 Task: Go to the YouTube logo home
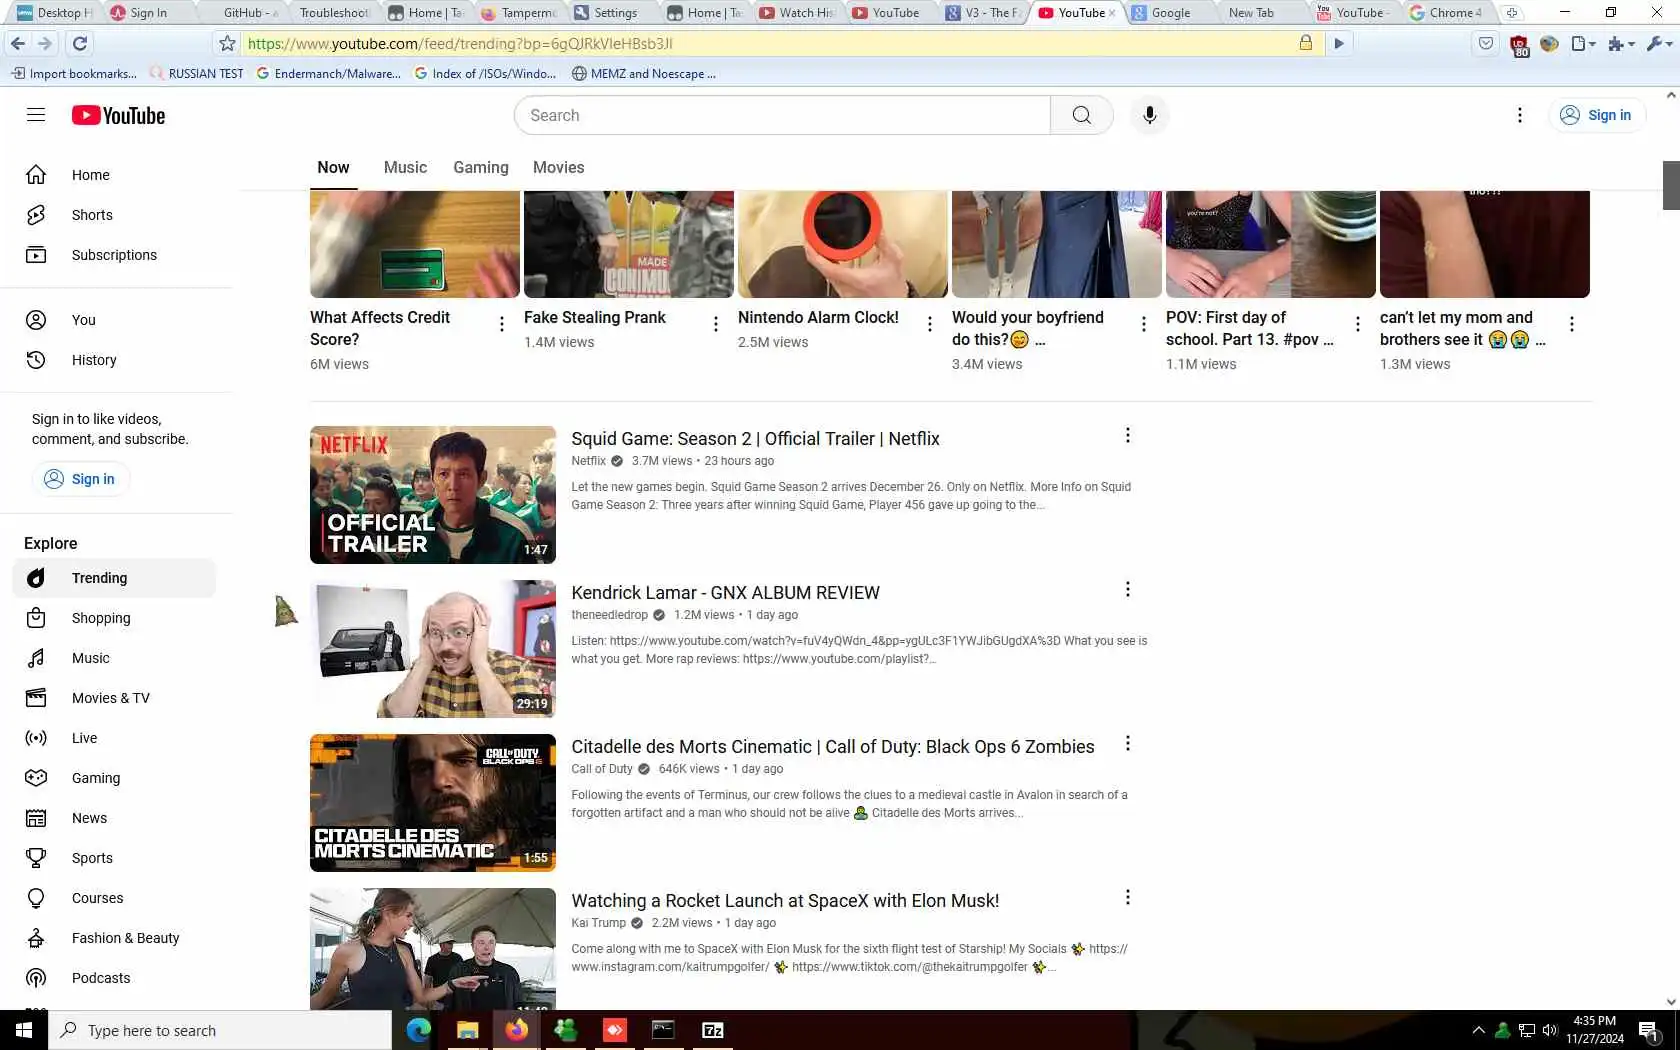point(118,115)
